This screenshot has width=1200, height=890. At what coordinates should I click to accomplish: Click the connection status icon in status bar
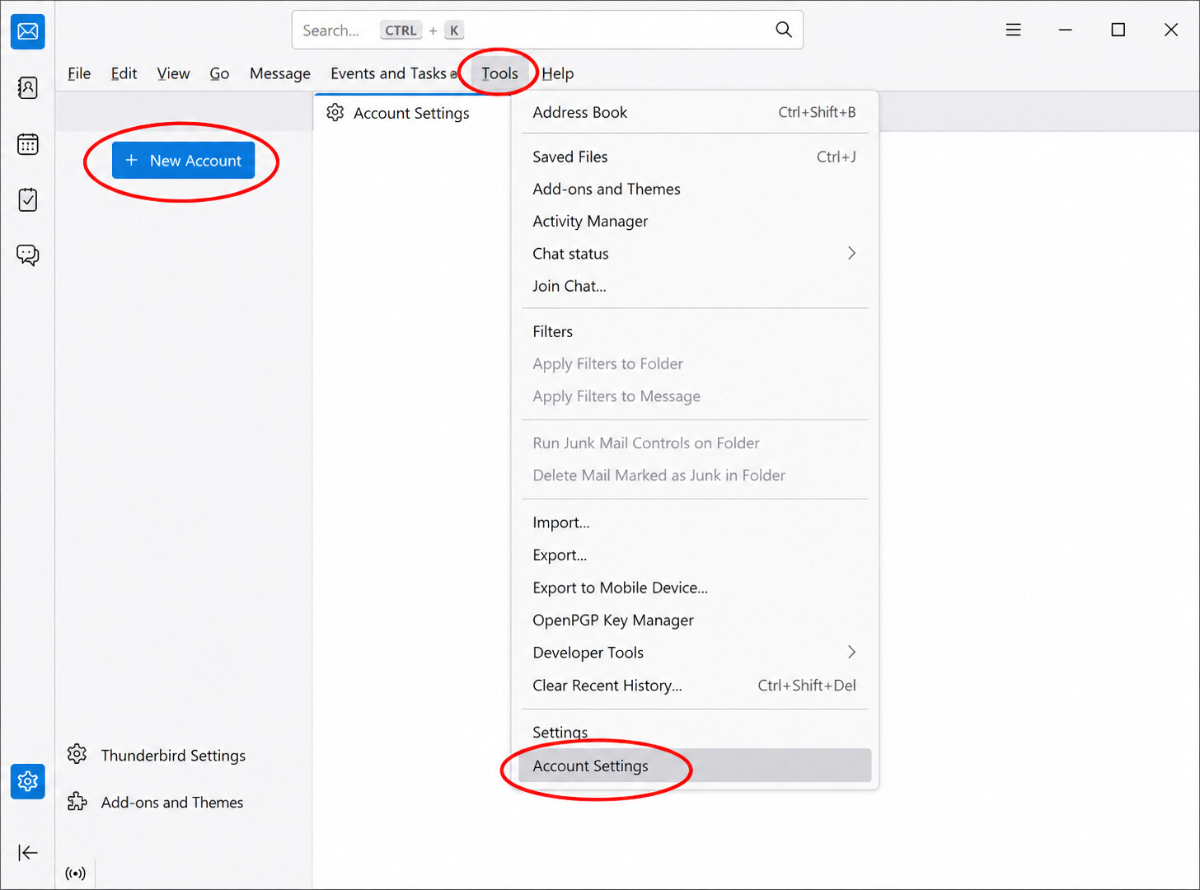(x=75, y=873)
